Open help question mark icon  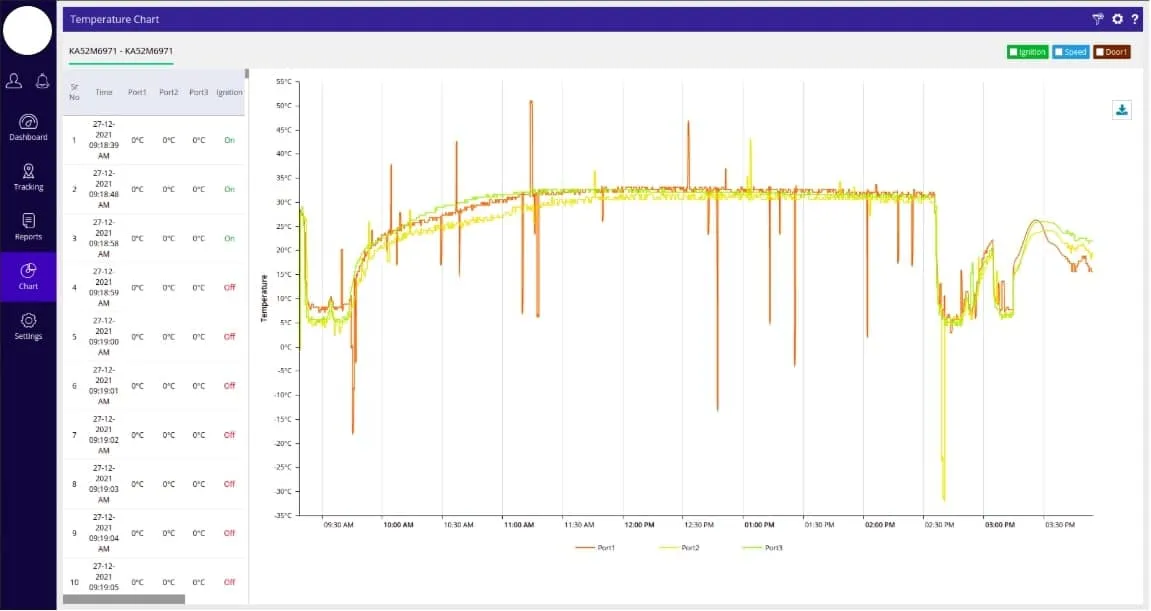coord(1135,19)
